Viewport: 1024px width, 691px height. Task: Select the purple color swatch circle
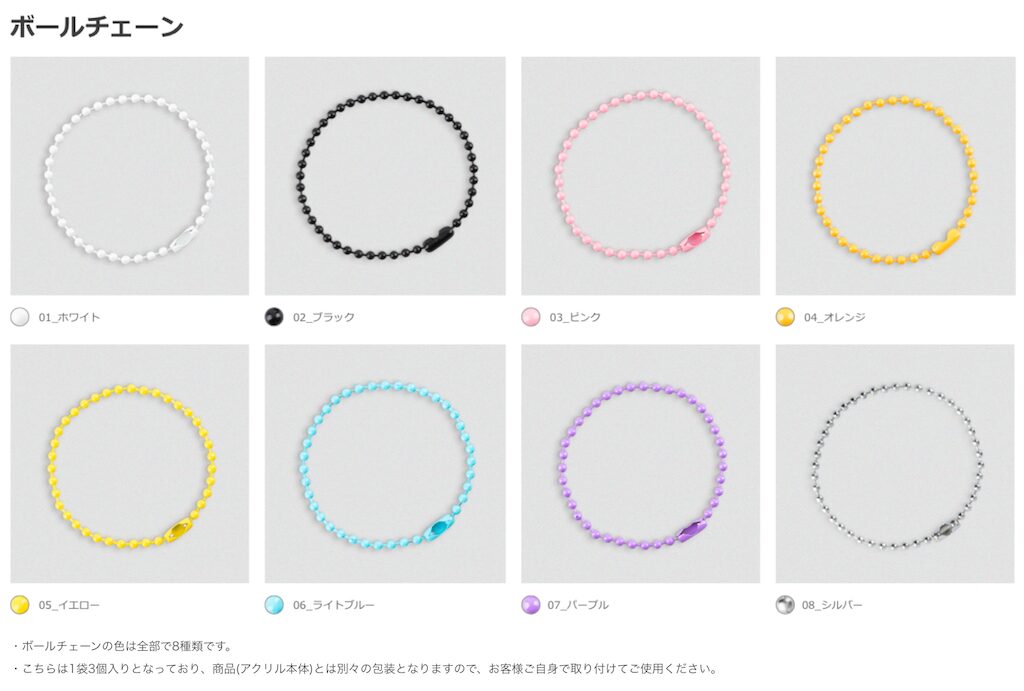530,605
